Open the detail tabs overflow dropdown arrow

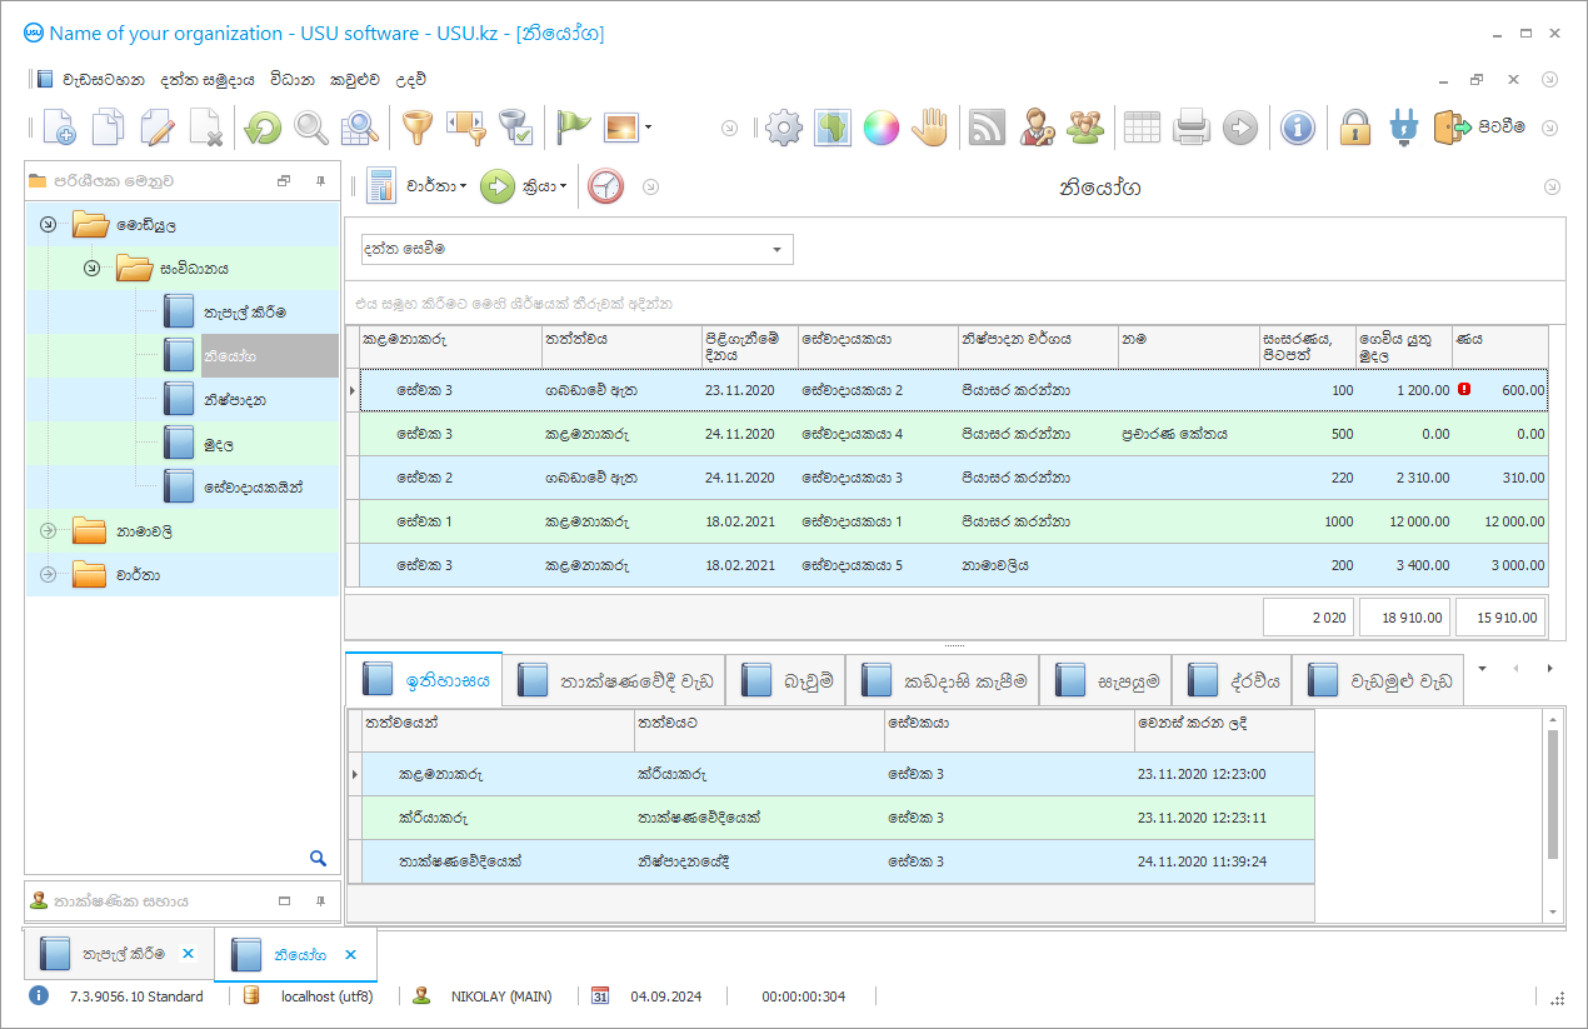tap(1482, 668)
